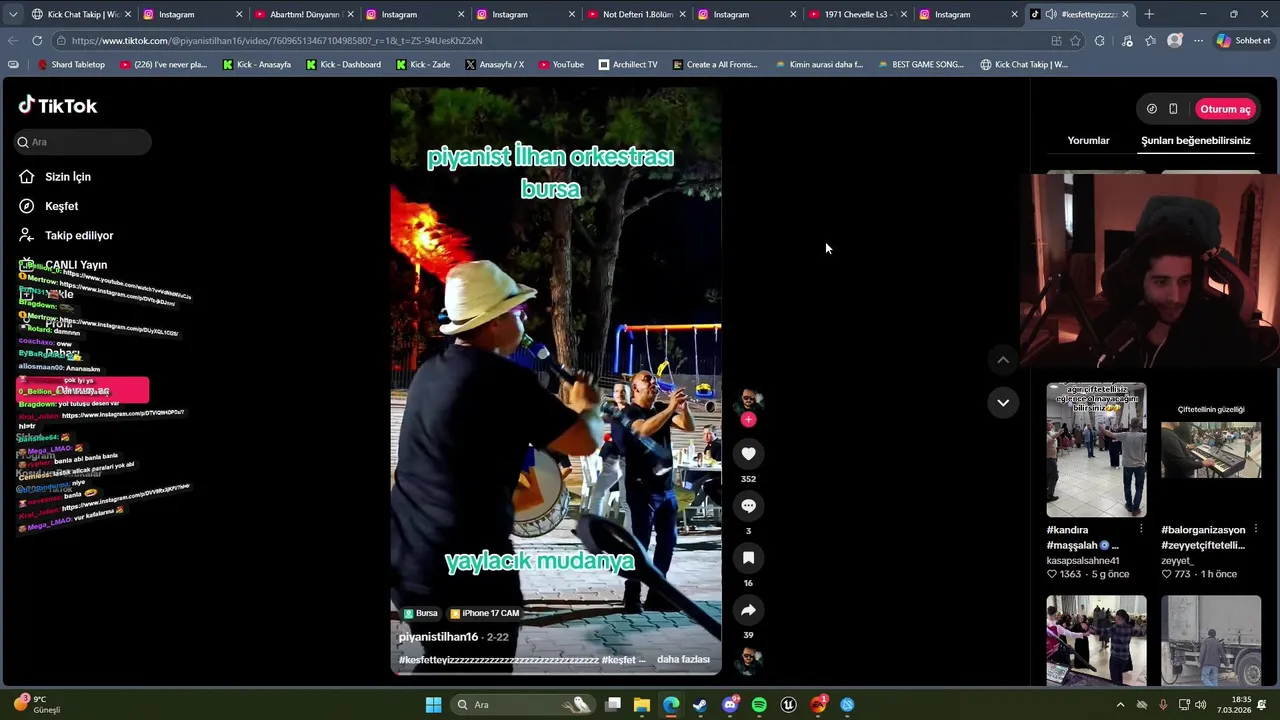Open the Get coins icon beside Oturum aç
The image size is (1280, 720).
pos(1152,109)
